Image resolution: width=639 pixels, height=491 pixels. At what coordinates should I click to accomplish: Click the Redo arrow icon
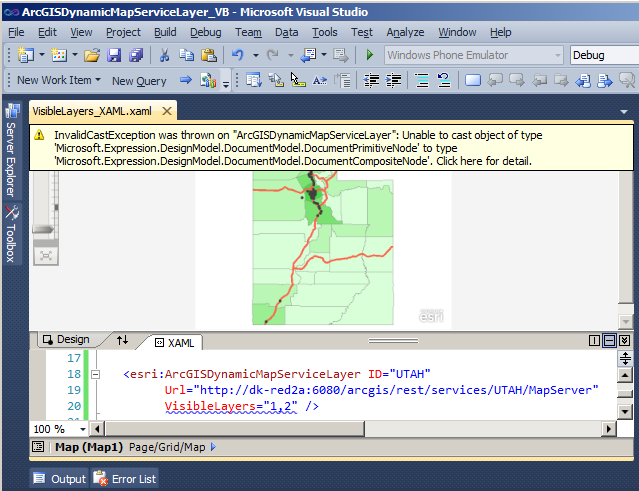(x=272, y=55)
